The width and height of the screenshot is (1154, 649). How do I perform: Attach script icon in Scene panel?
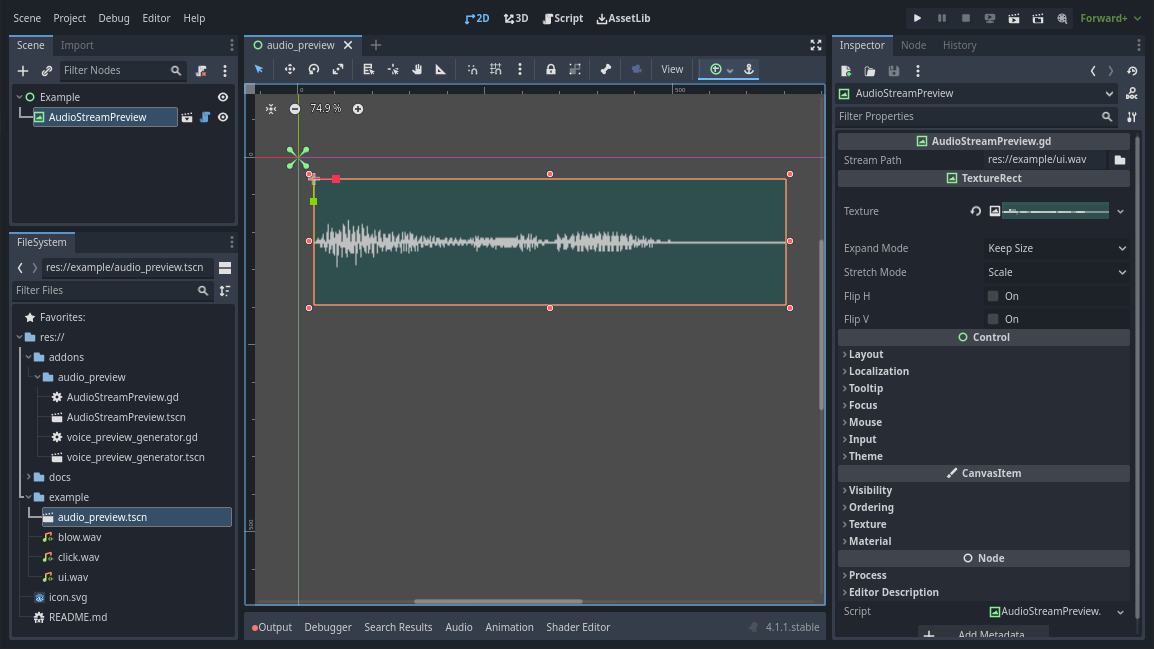pyautogui.click(x=201, y=71)
